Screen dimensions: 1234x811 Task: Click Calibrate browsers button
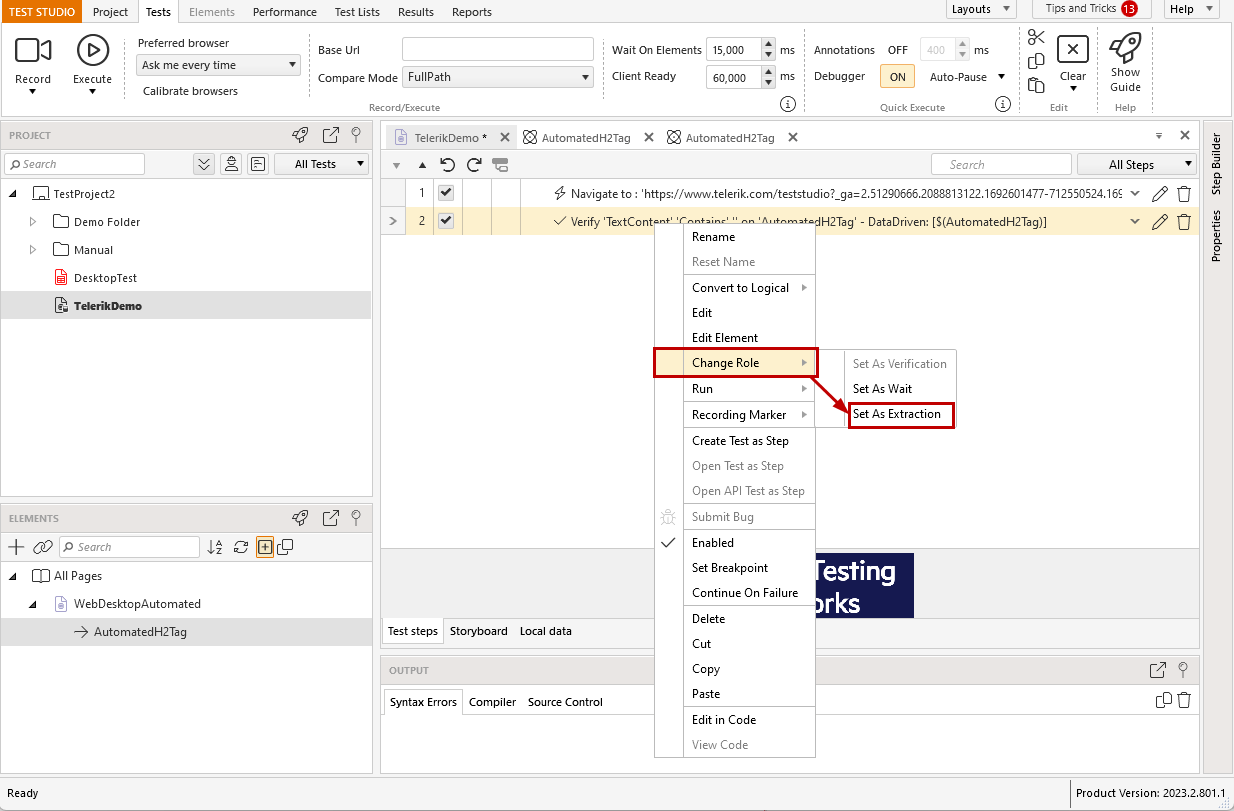pos(190,91)
